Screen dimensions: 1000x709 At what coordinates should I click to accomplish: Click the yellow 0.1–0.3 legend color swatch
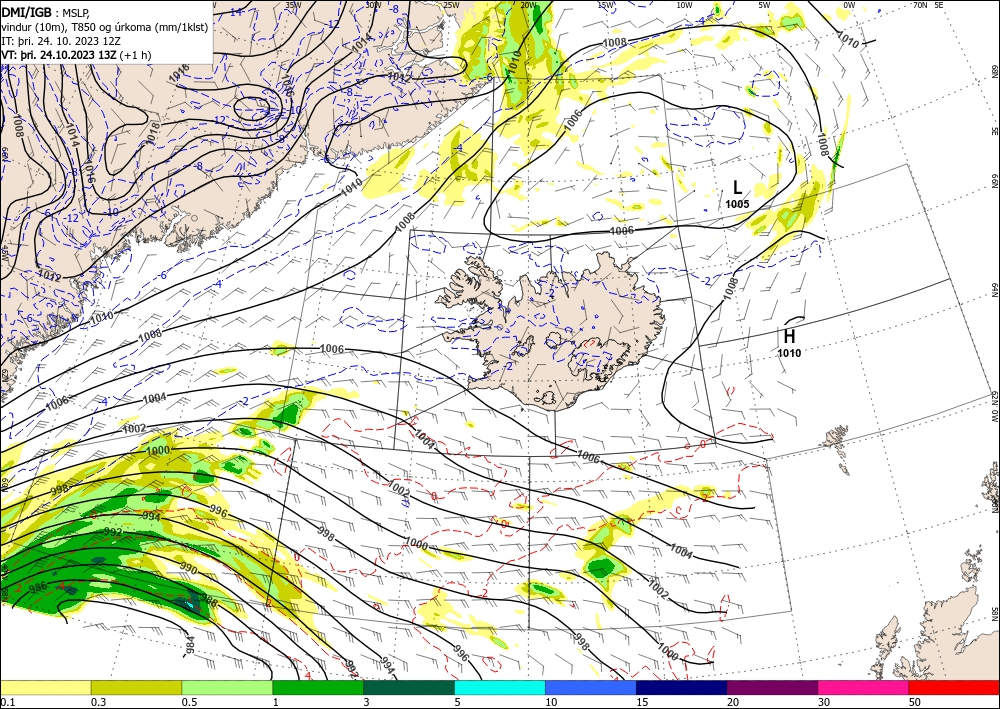(45, 687)
